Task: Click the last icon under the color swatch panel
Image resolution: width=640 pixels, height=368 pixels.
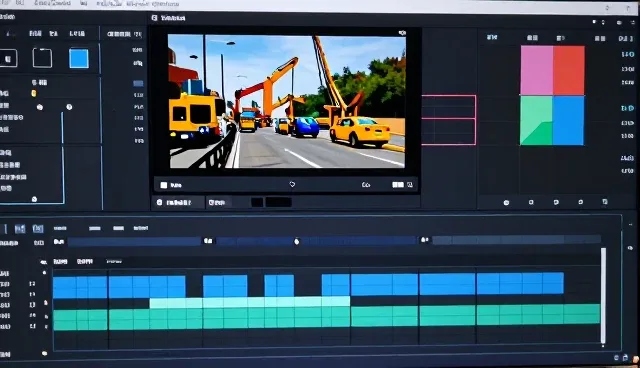Action: point(605,202)
